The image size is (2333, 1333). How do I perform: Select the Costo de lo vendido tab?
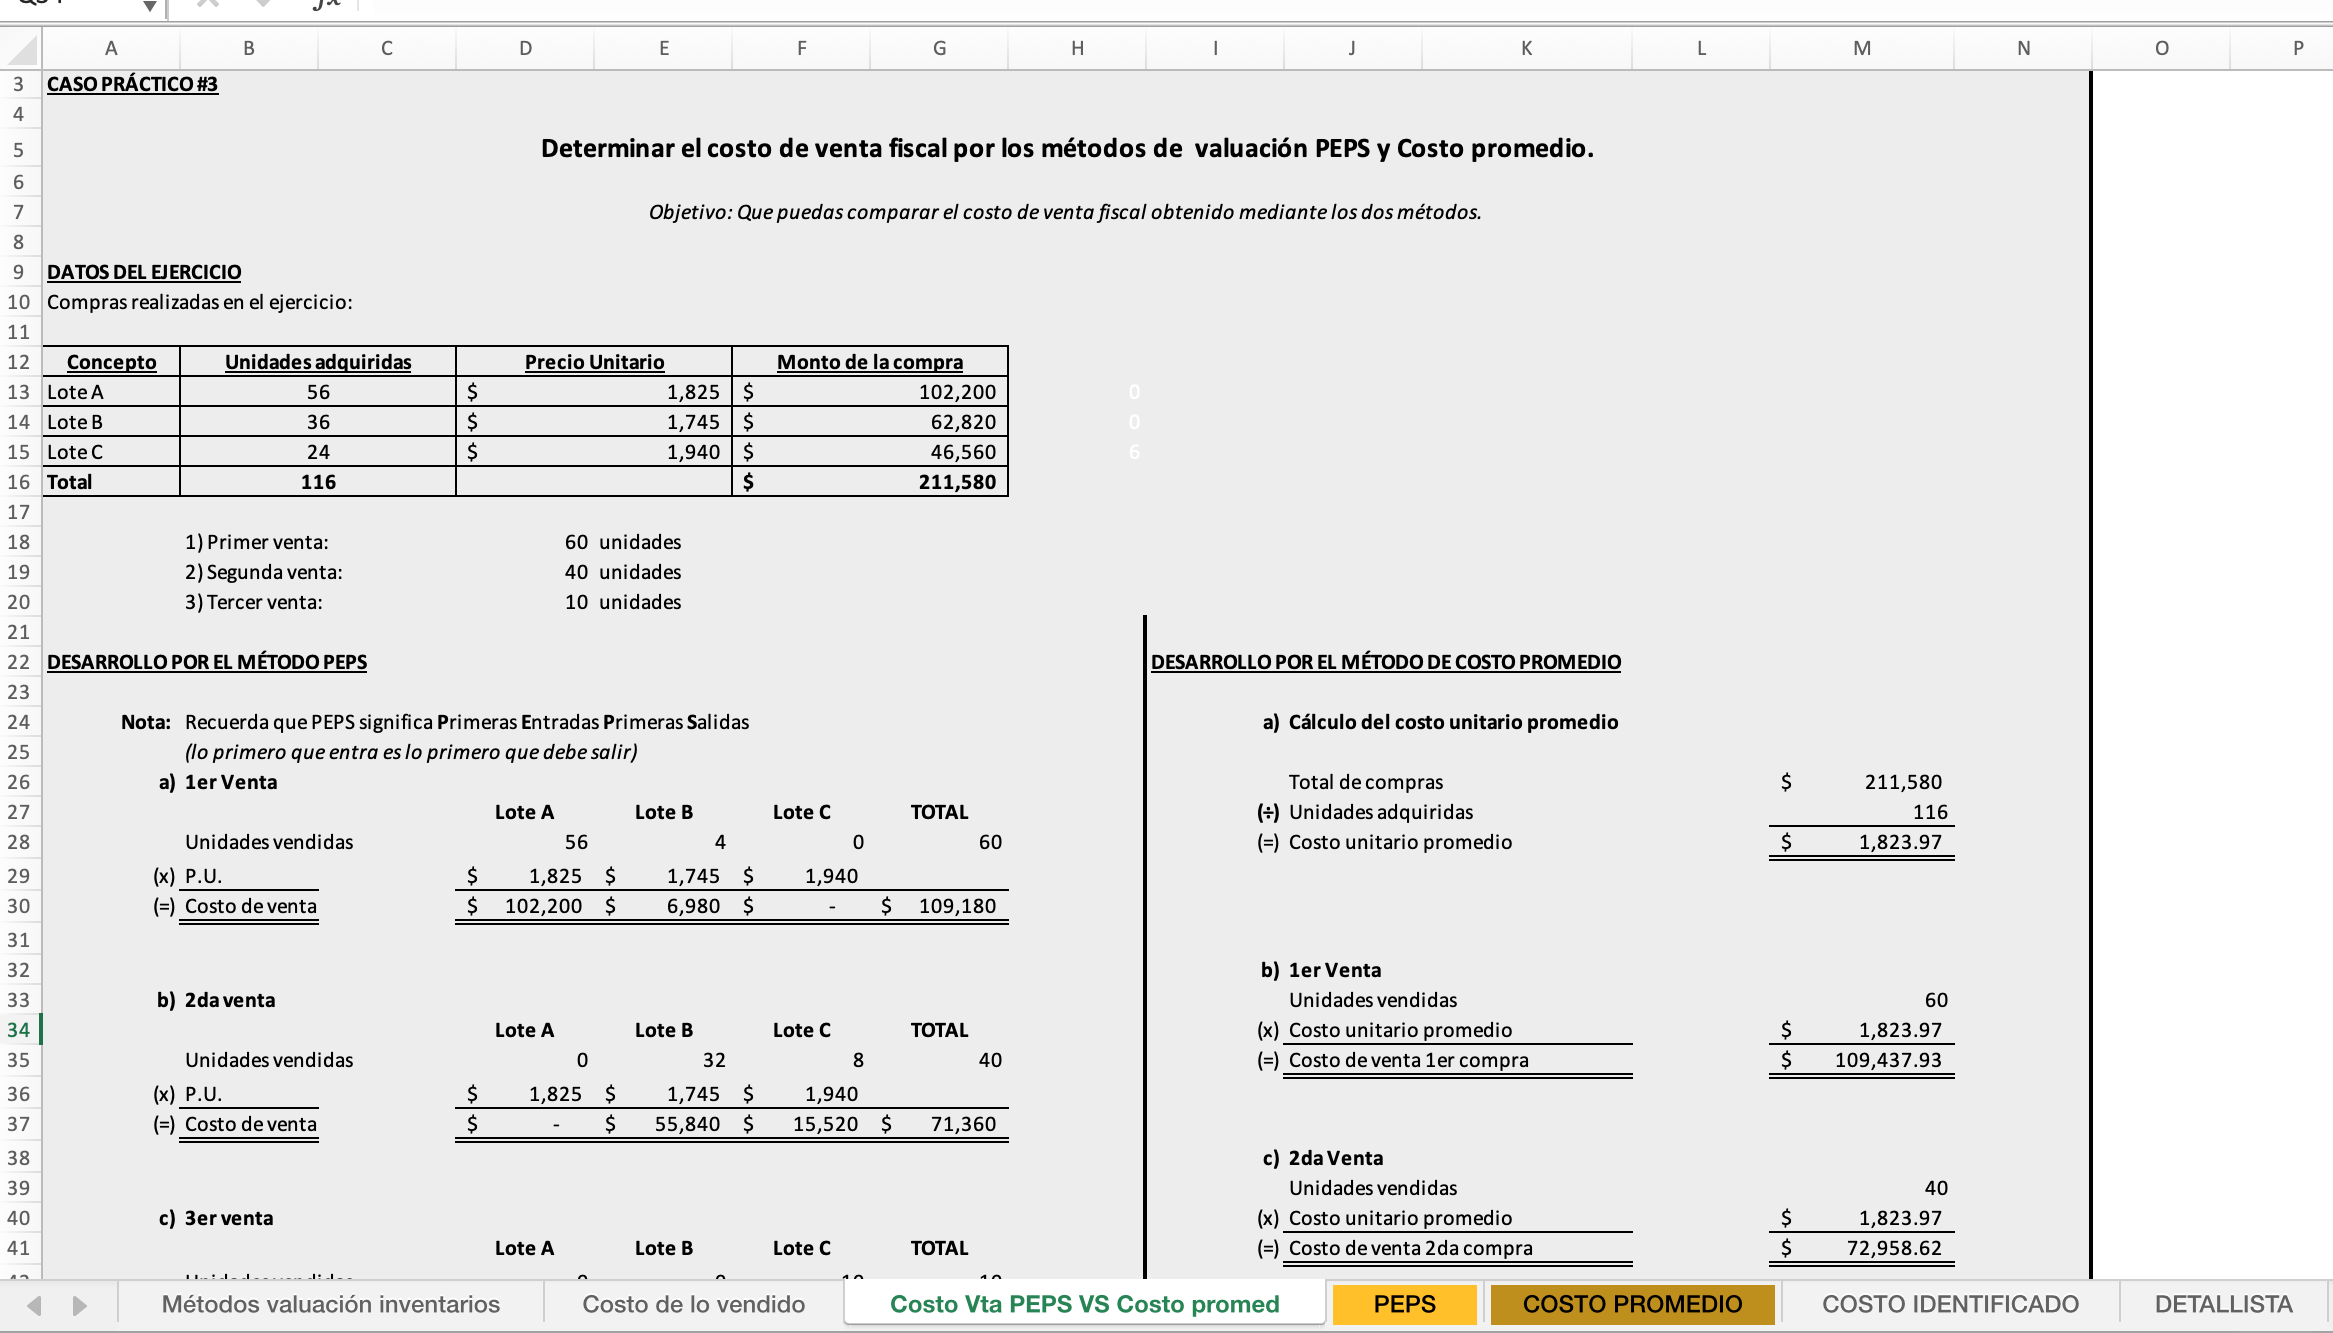(x=693, y=1304)
